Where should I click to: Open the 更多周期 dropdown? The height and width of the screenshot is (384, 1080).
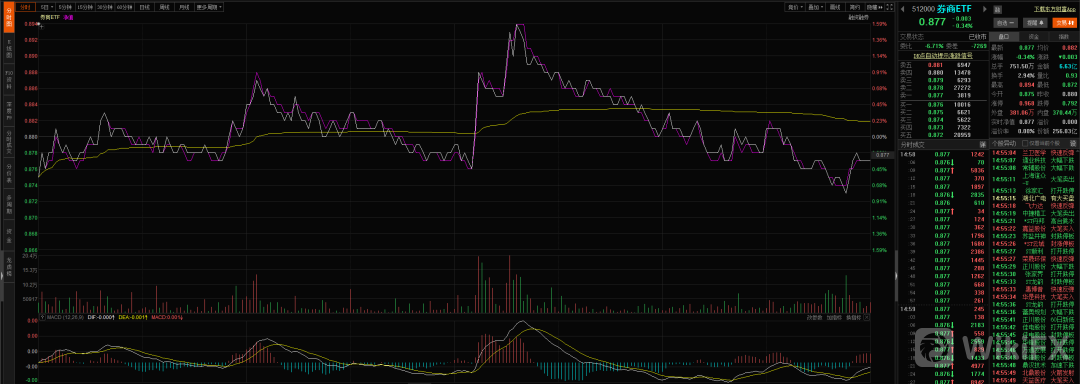click(207, 6)
